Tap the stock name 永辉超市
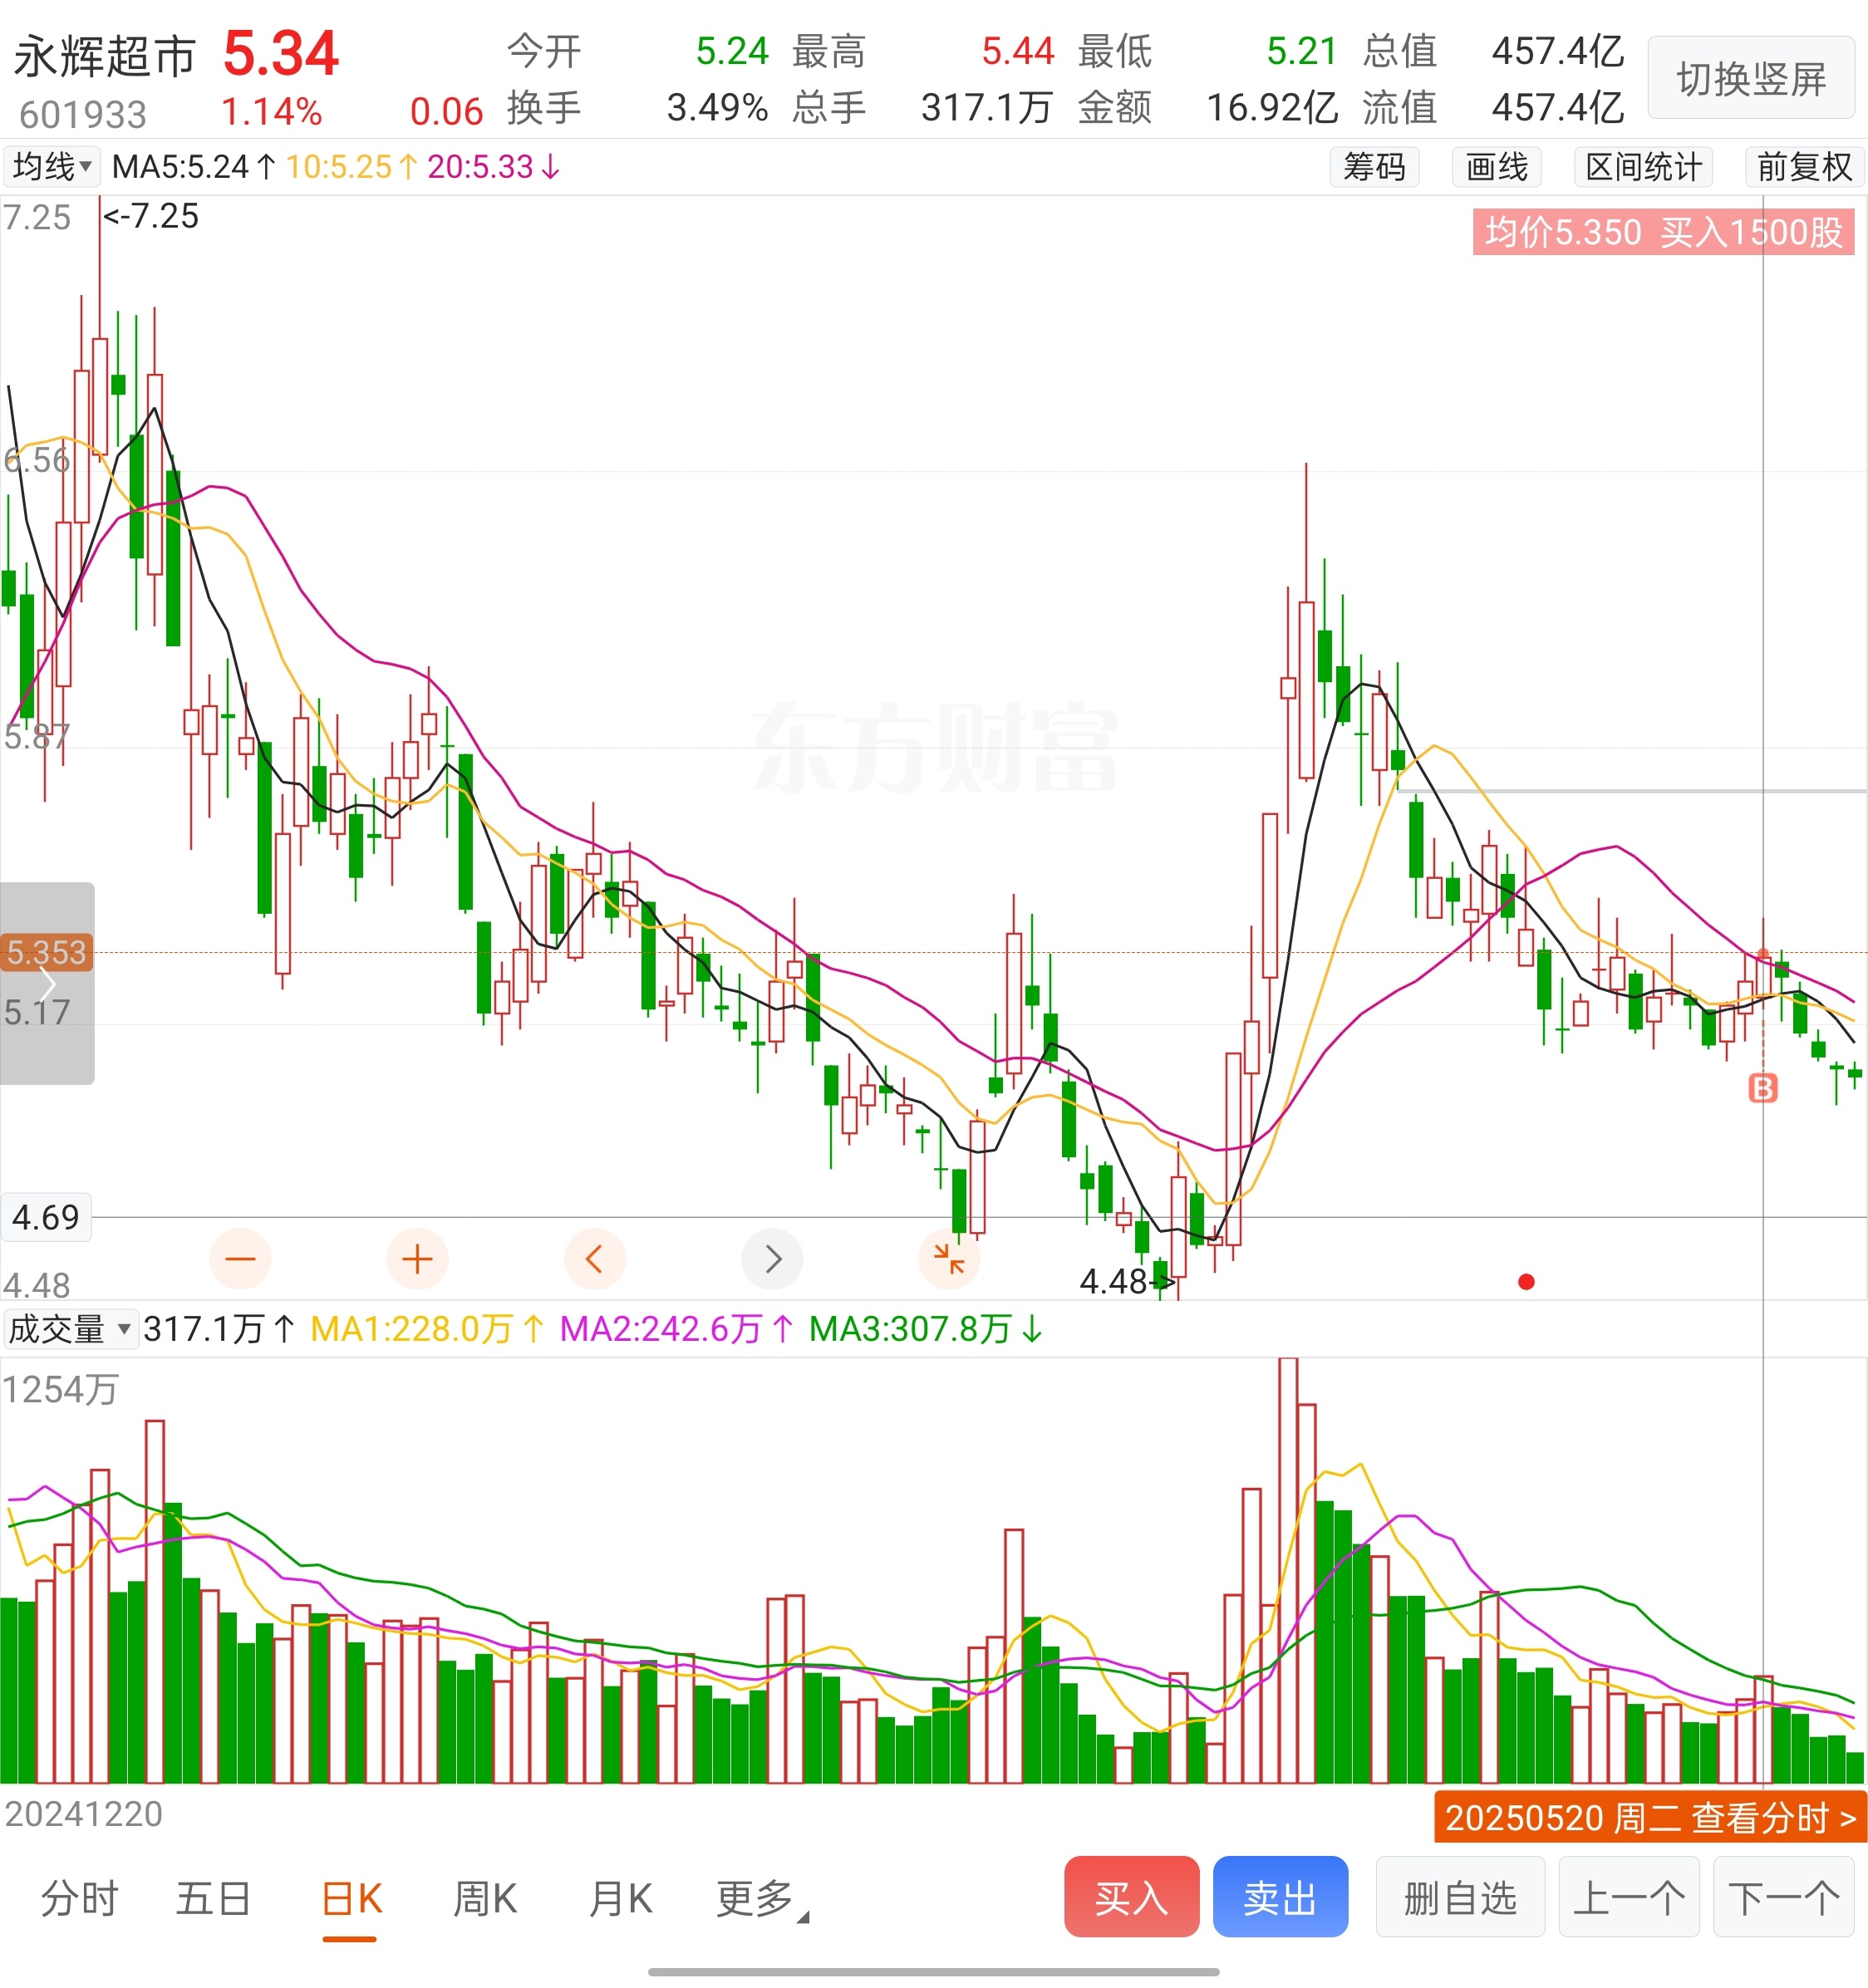Screen dimensions: 1868x1988 pos(104,56)
